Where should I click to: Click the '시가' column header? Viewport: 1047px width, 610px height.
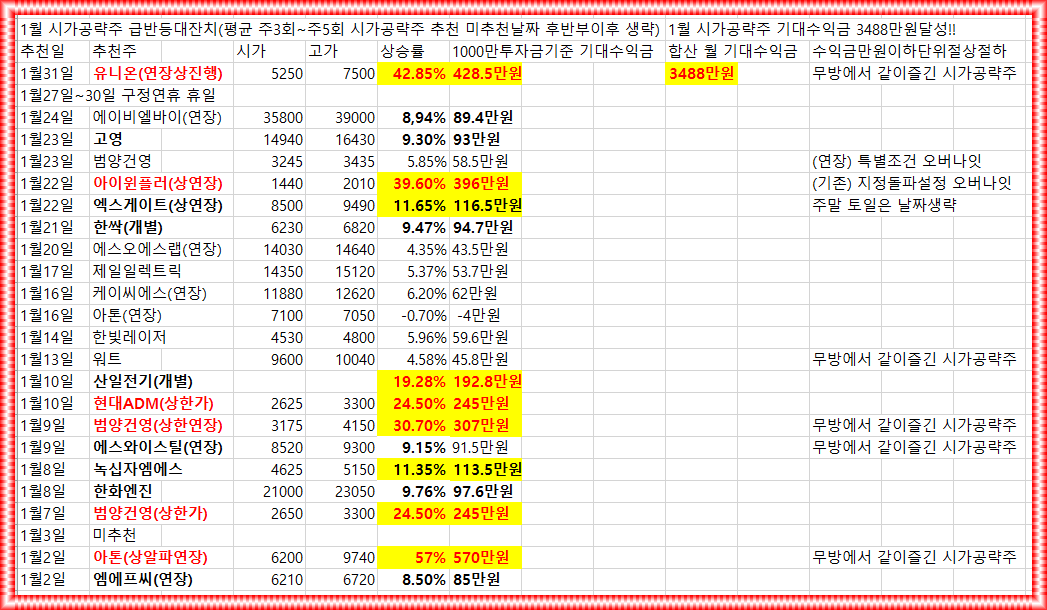[x=251, y=51]
